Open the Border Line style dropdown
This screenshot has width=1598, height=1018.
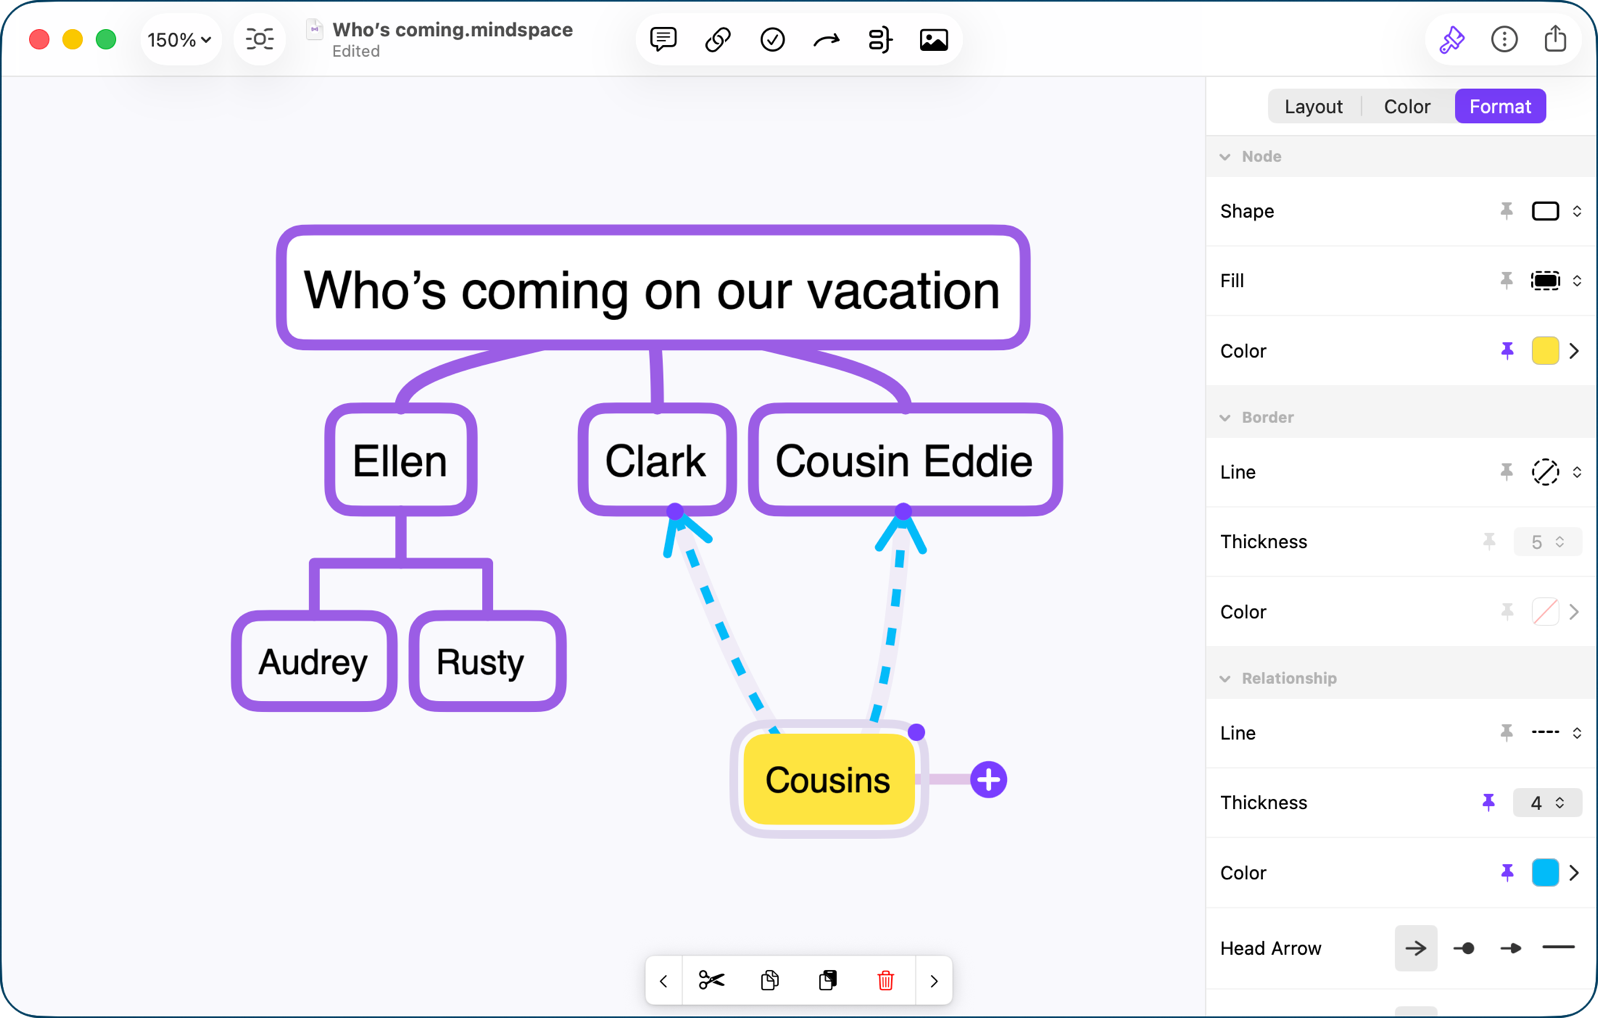tap(1556, 472)
